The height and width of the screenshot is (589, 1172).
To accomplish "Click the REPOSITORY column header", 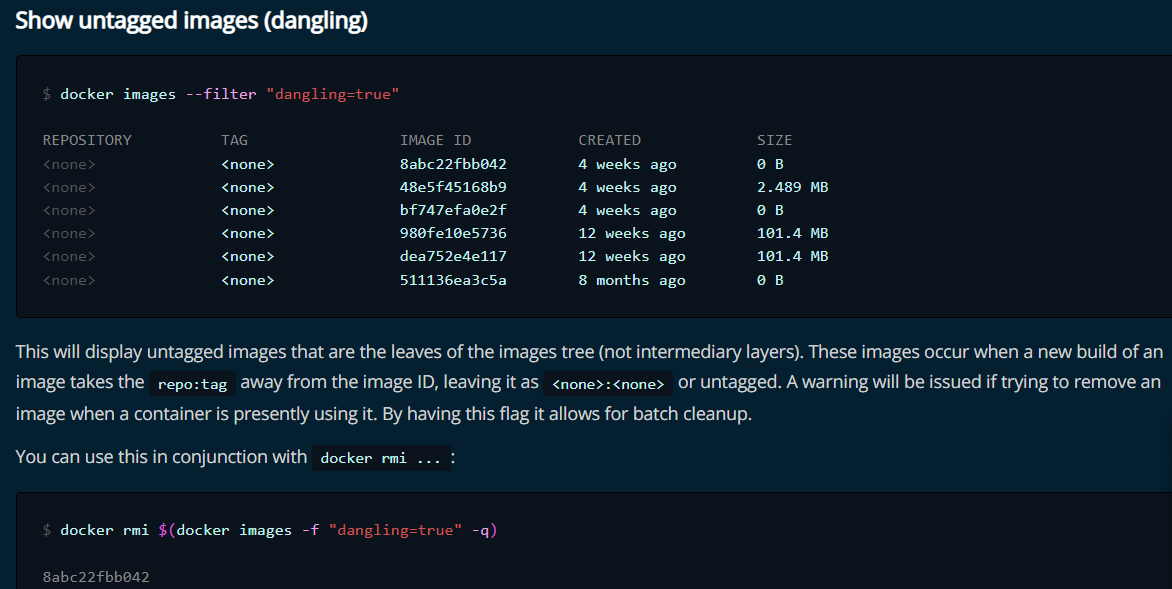I will pos(87,141).
